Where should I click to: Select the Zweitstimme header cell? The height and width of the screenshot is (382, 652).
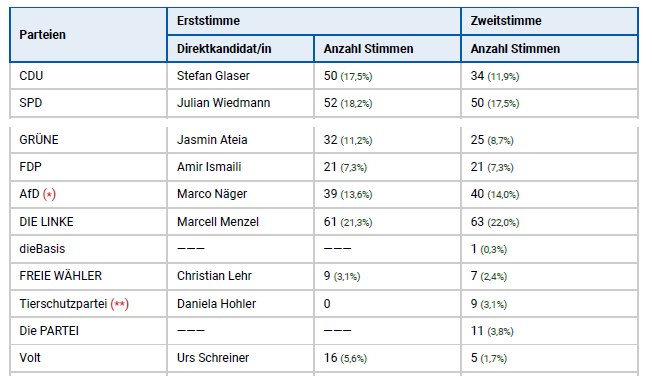click(549, 21)
